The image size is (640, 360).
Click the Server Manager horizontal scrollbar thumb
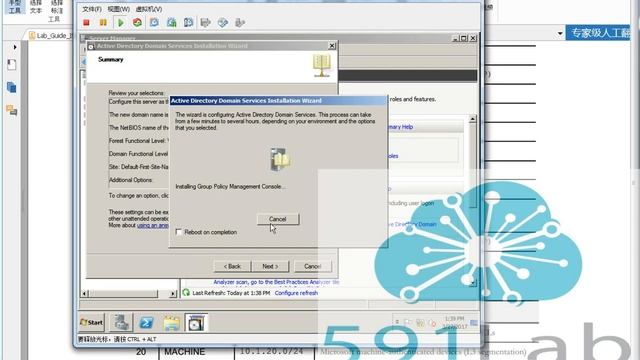123,293
